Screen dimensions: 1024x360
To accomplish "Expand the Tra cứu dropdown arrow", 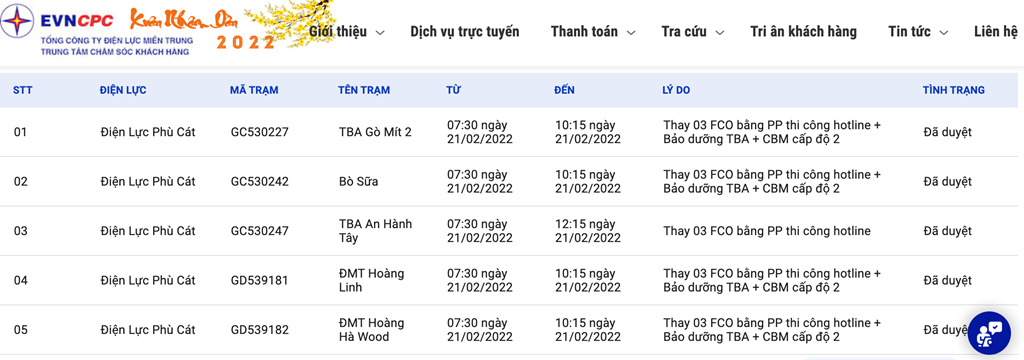I will coord(720,33).
